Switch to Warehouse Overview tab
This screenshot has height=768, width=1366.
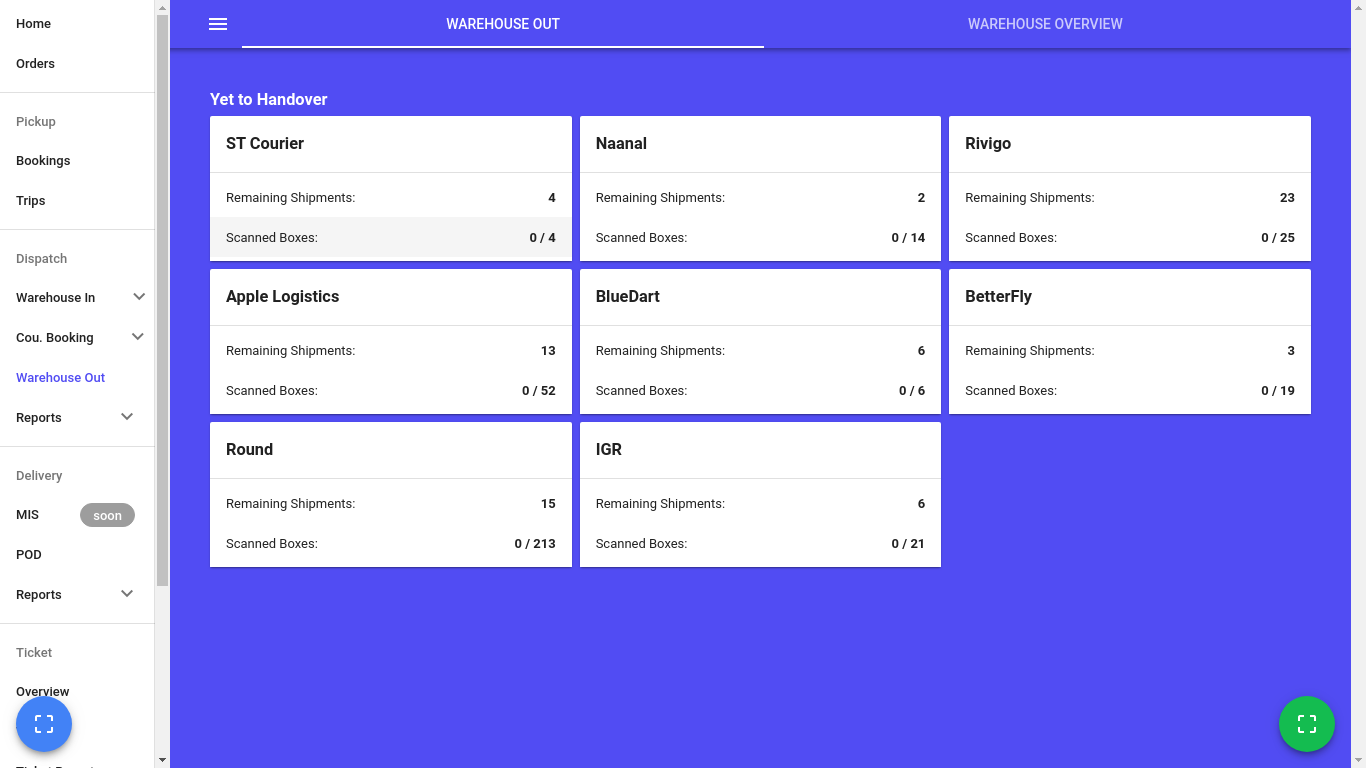[1044, 24]
